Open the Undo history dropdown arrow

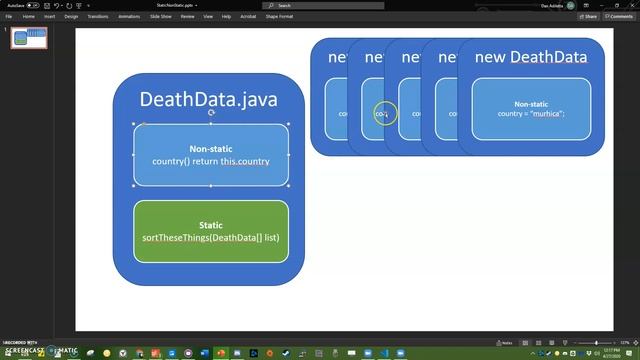pos(62,6)
